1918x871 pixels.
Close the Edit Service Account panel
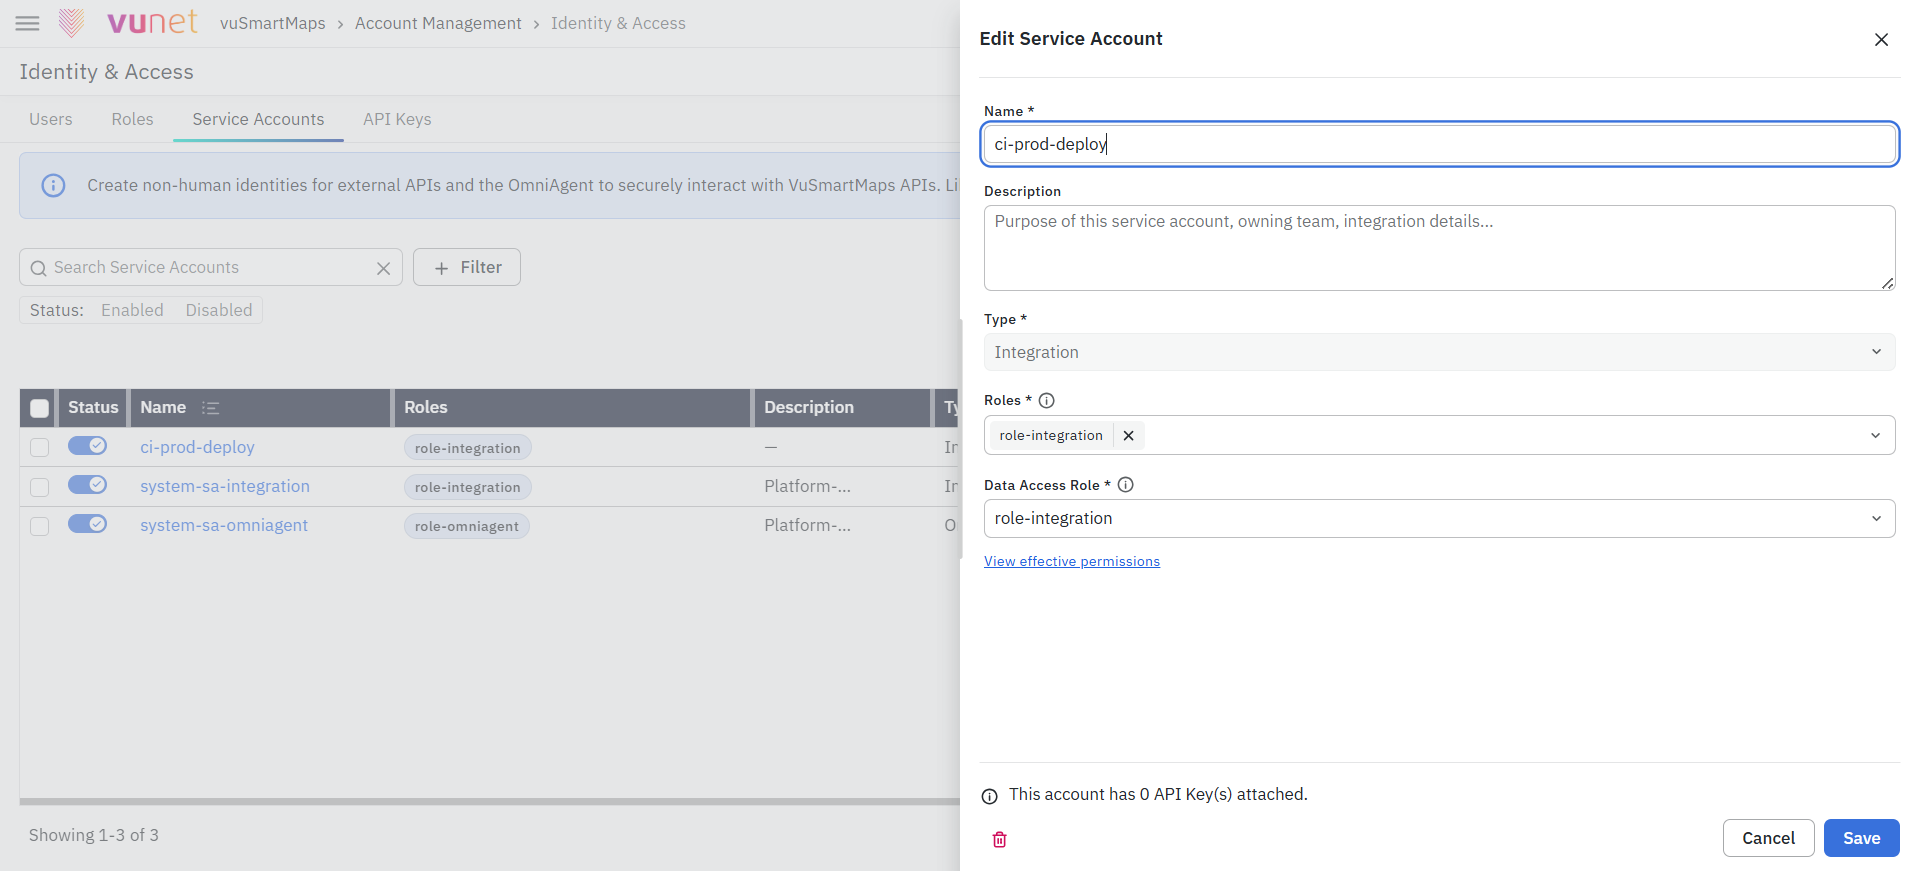[1881, 39]
